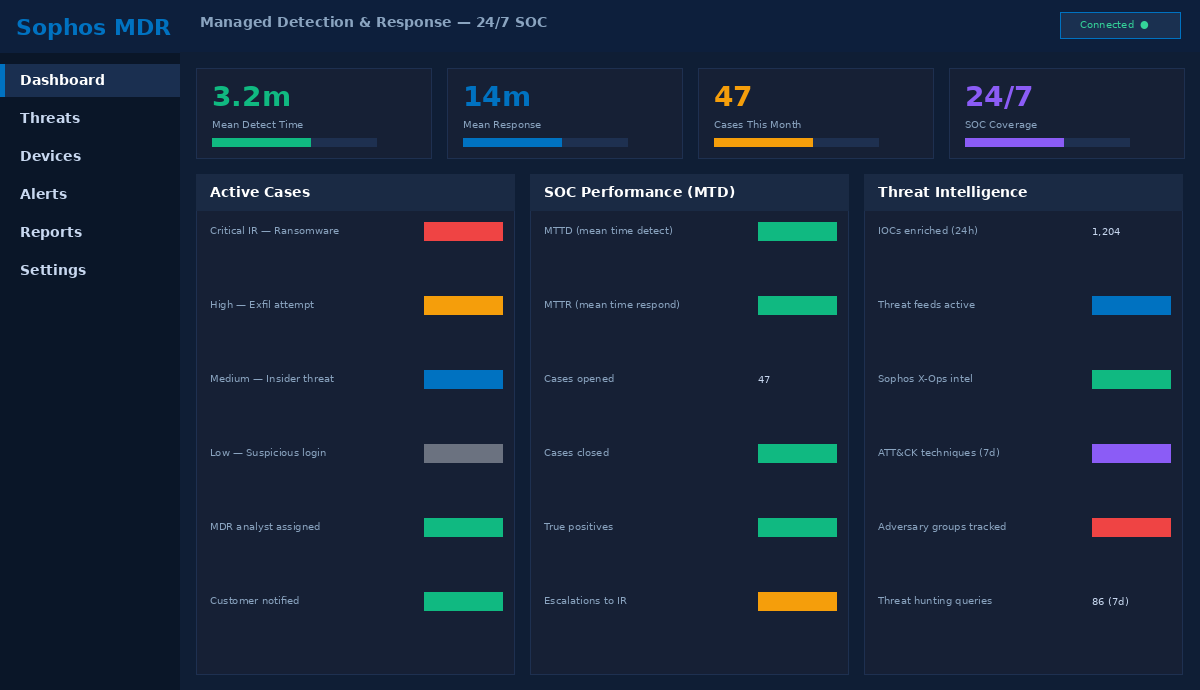The height and width of the screenshot is (690, 1200).
Task: Click the Sophos MDR logo title
Action: (x=93, y=28)
